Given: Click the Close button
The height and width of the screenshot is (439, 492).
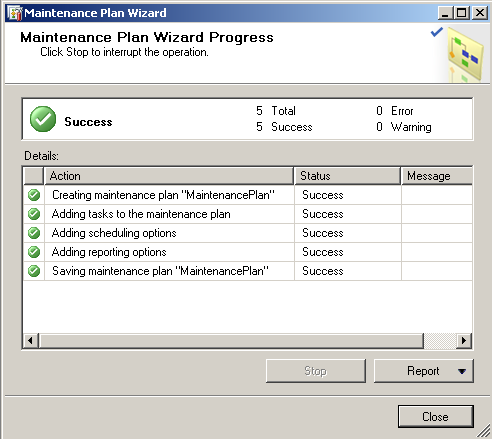Looking at the screenshot, I should tap(436, 417).
